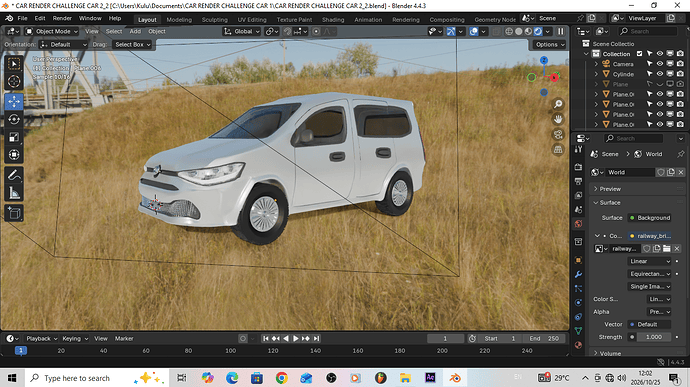Jump to timeline end frame
The height and width of the screenshot is (387, 690).
coord(316,339)
